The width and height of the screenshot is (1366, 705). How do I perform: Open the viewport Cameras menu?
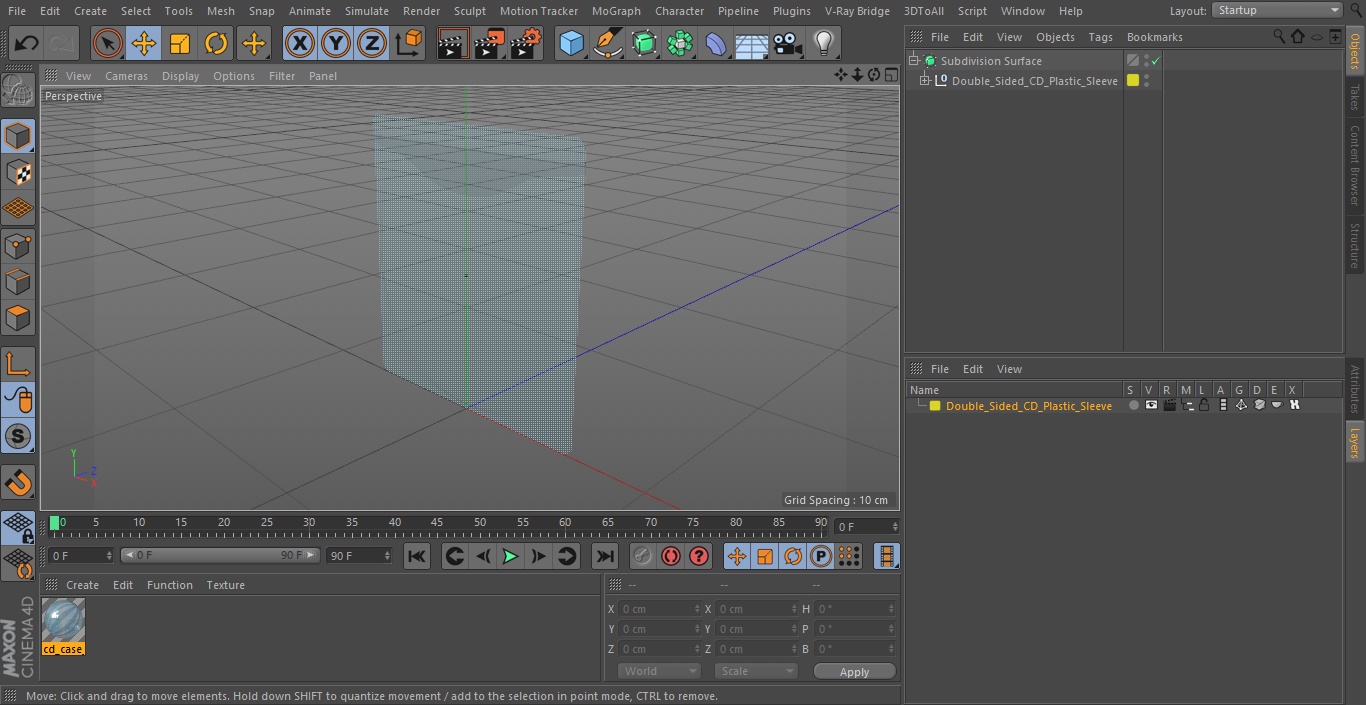pyautogui.click(x=126, y=76)
